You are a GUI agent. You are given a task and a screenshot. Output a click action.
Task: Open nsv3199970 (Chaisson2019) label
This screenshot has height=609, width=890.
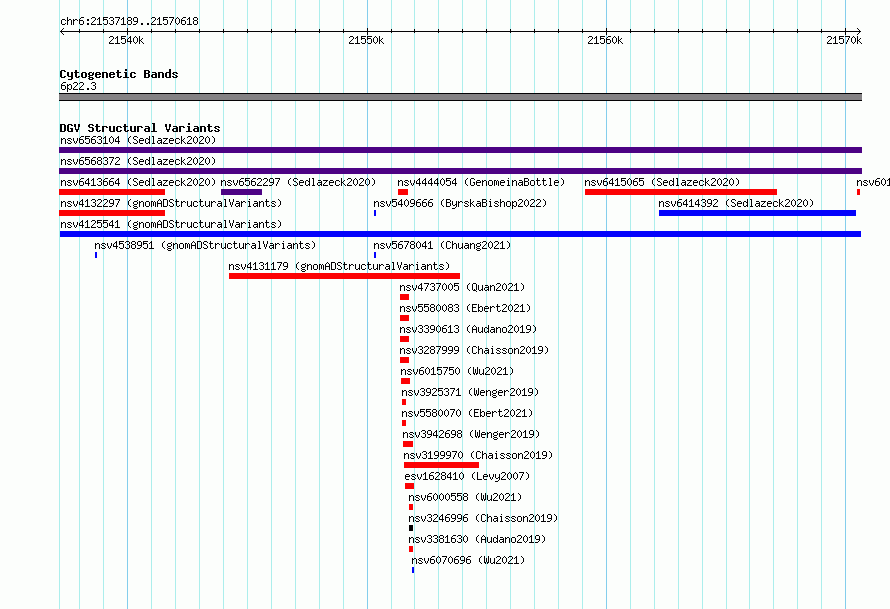pos(478,455)
